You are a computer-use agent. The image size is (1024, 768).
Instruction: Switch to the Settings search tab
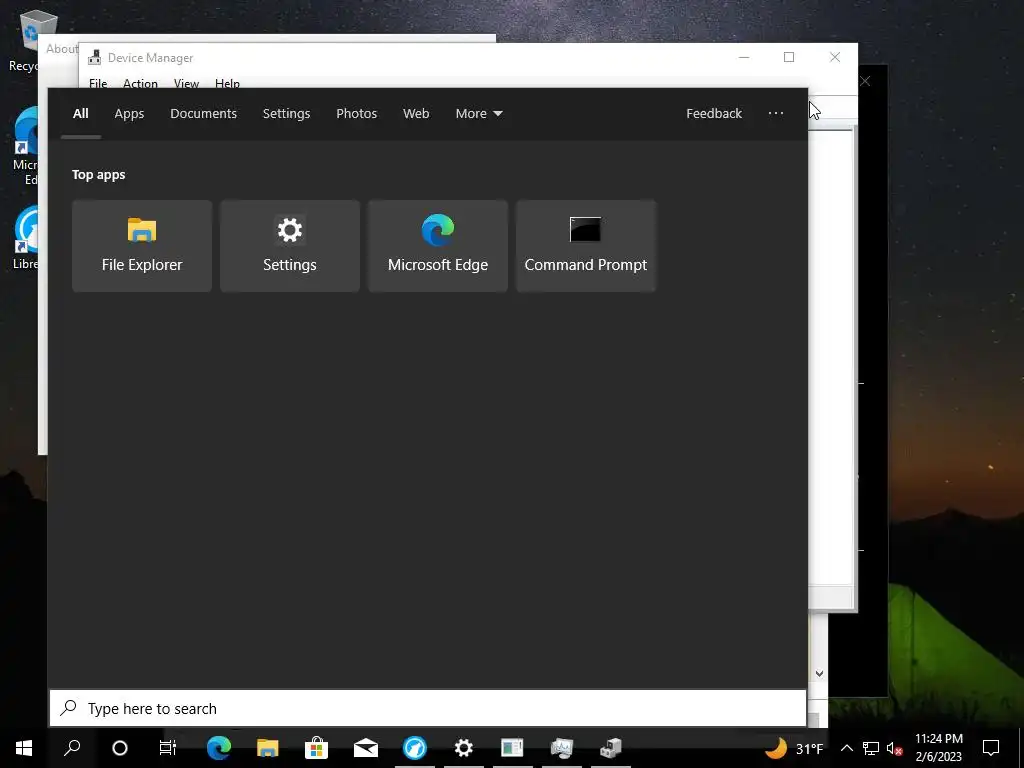click(x=286, y=114)
